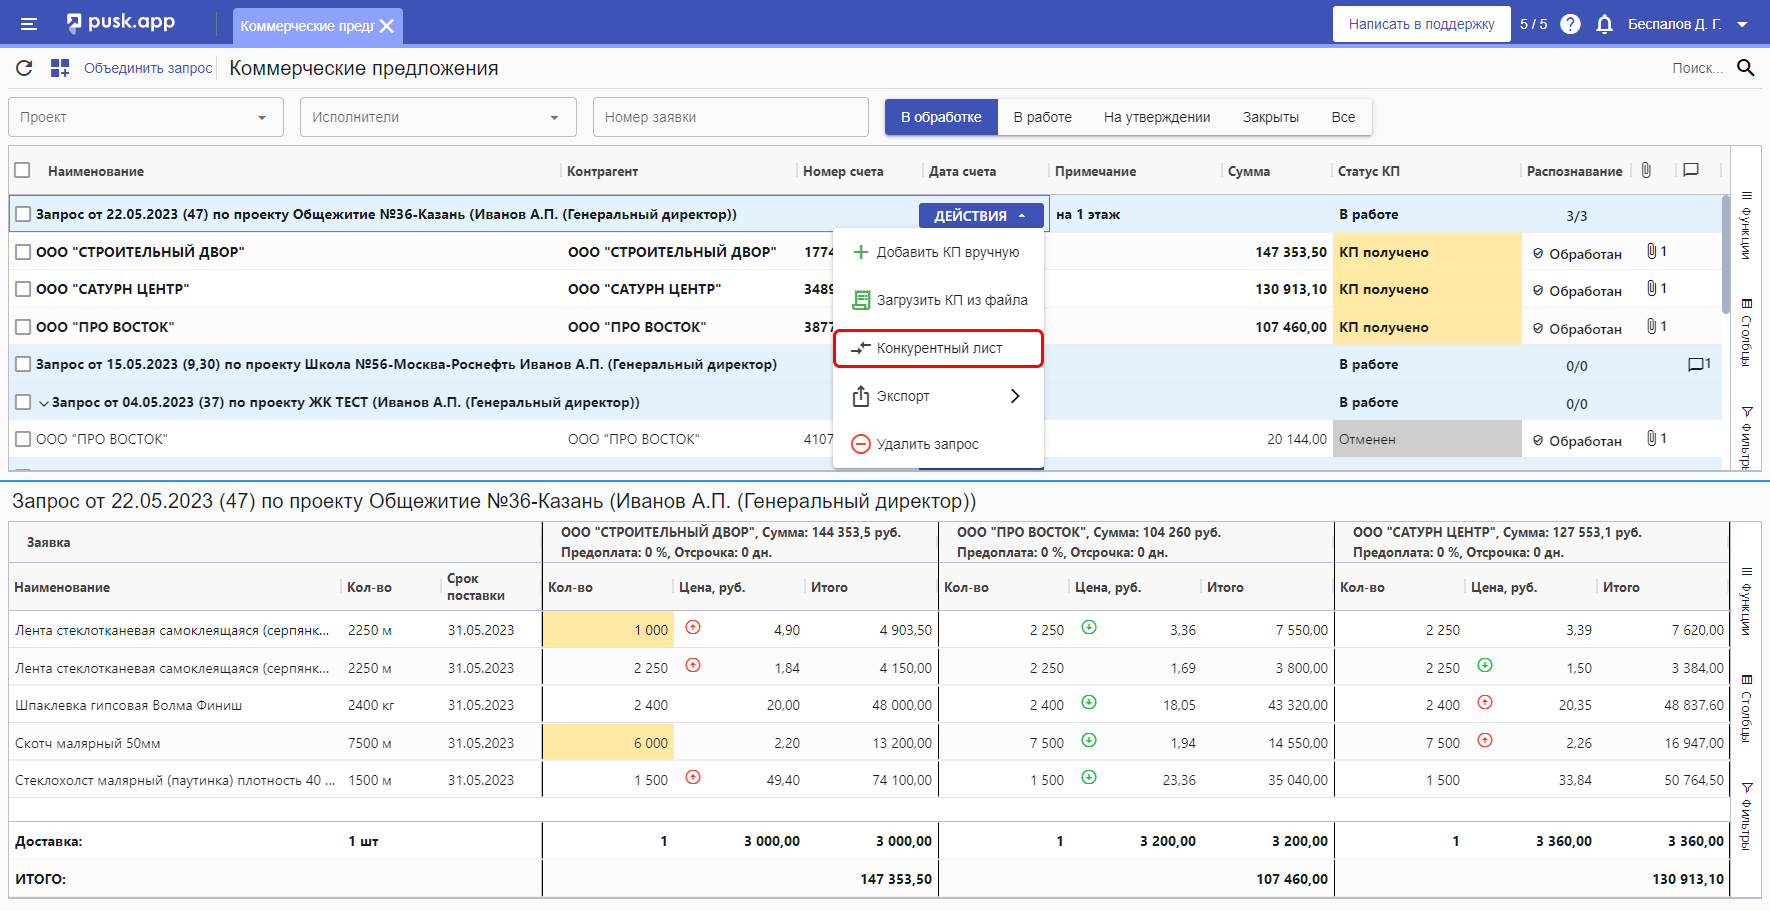Select the Закрыты filter tab
Viewport: 1770px width, 911px height.
[x=1270, y=117]
